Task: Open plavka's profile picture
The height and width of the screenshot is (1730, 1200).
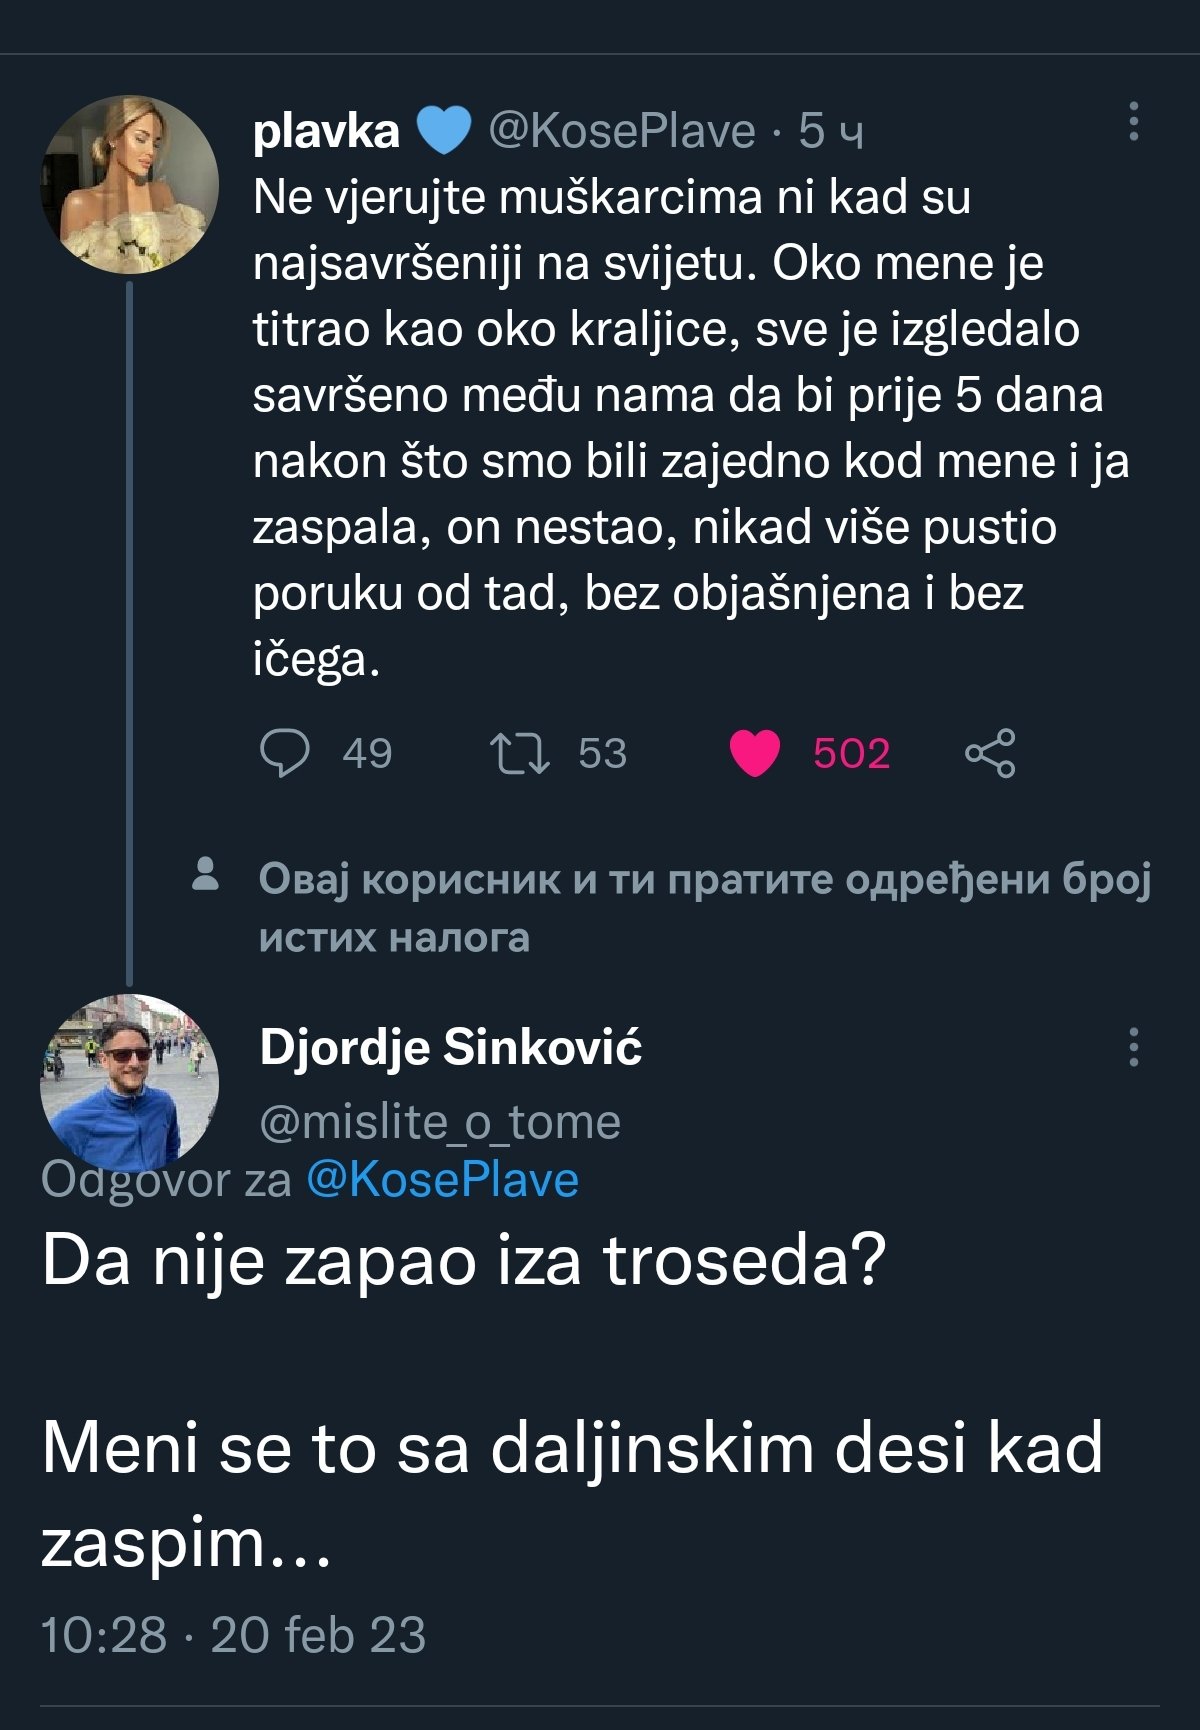Action: [130, 185]
